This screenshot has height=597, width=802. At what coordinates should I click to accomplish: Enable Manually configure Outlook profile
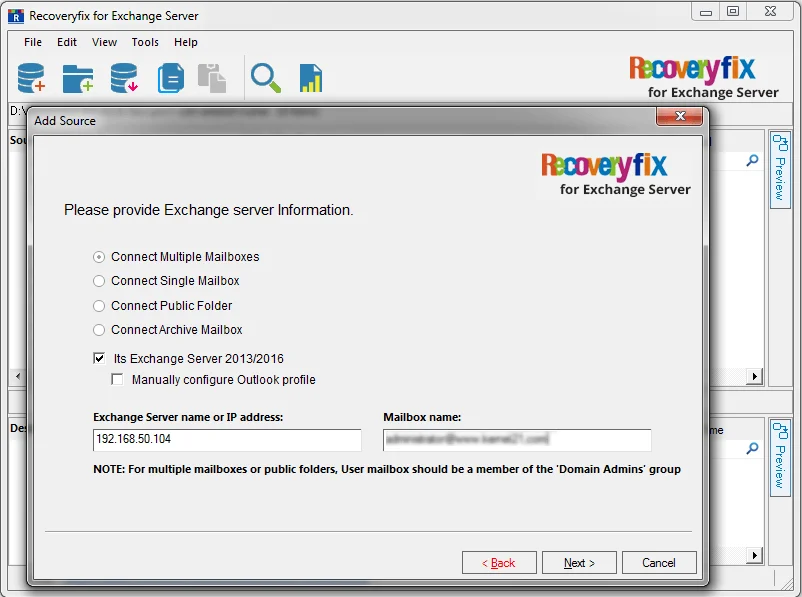117,380
